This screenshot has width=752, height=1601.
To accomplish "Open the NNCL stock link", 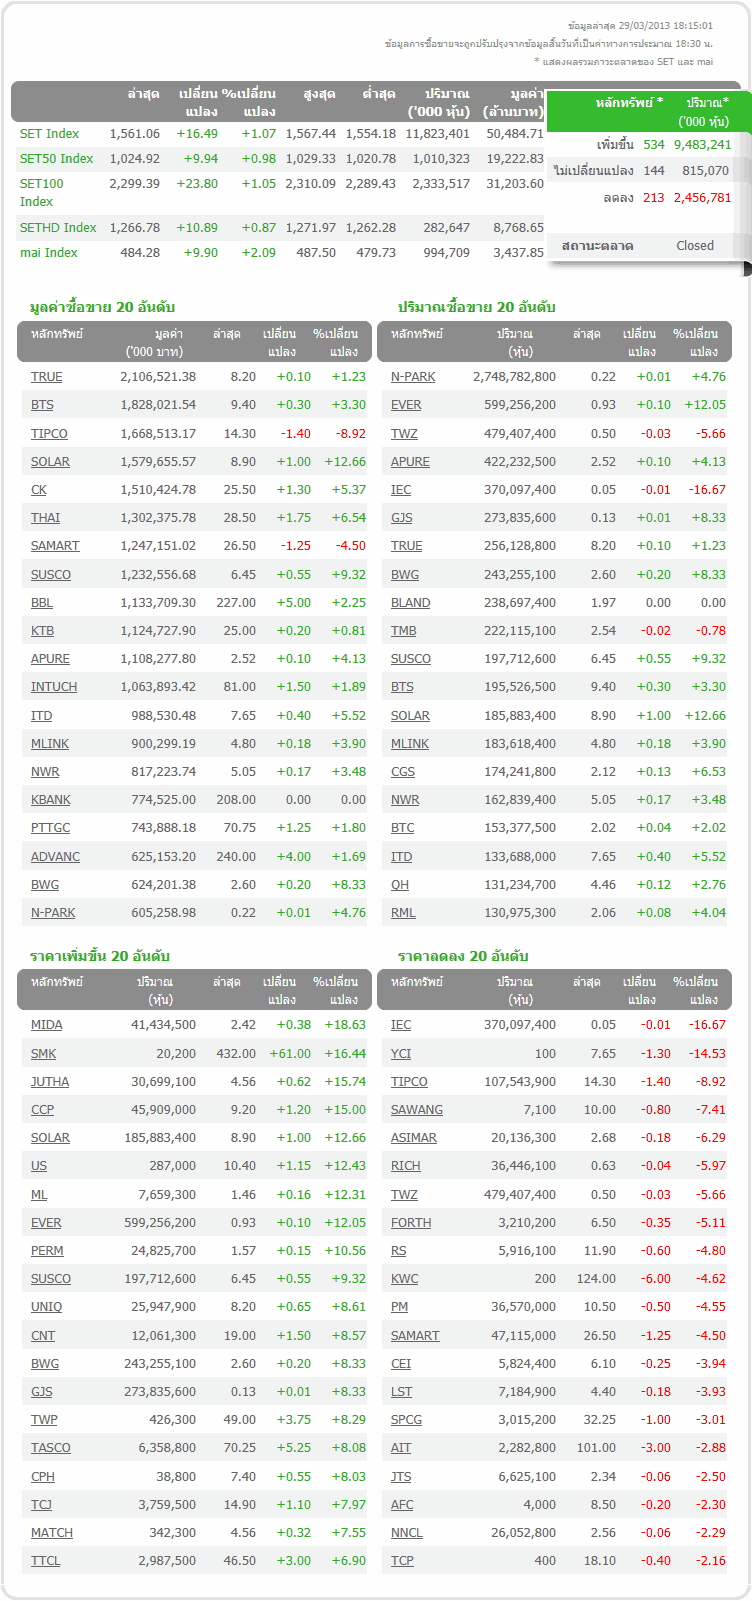I will 406,1533.
